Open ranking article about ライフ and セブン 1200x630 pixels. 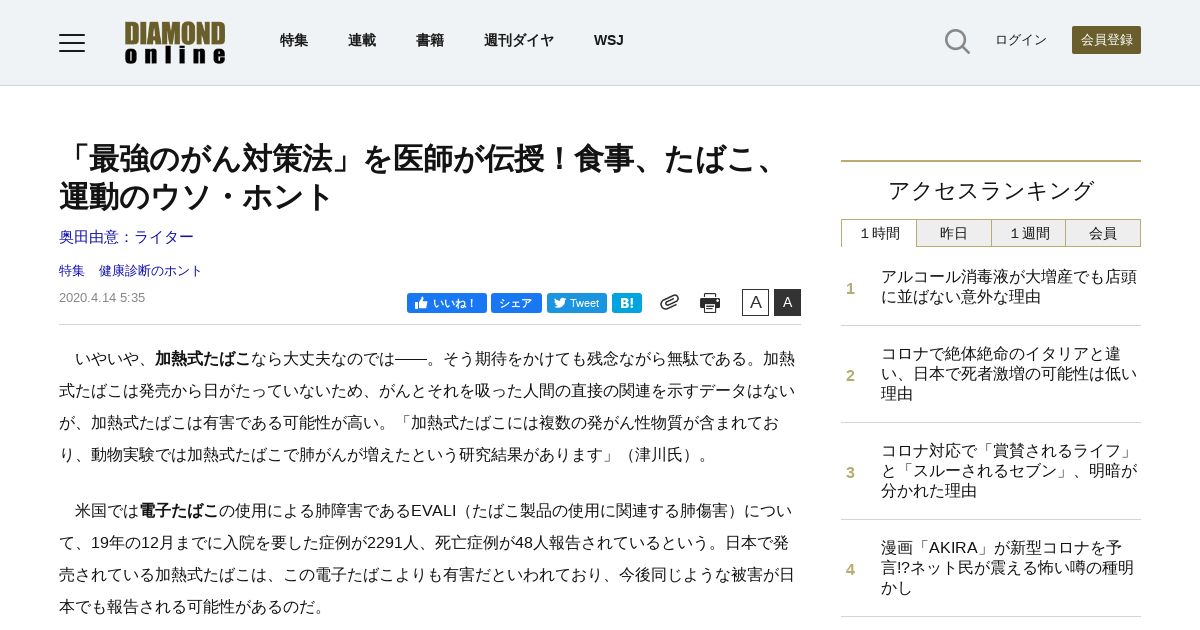tap(1009, 471)
